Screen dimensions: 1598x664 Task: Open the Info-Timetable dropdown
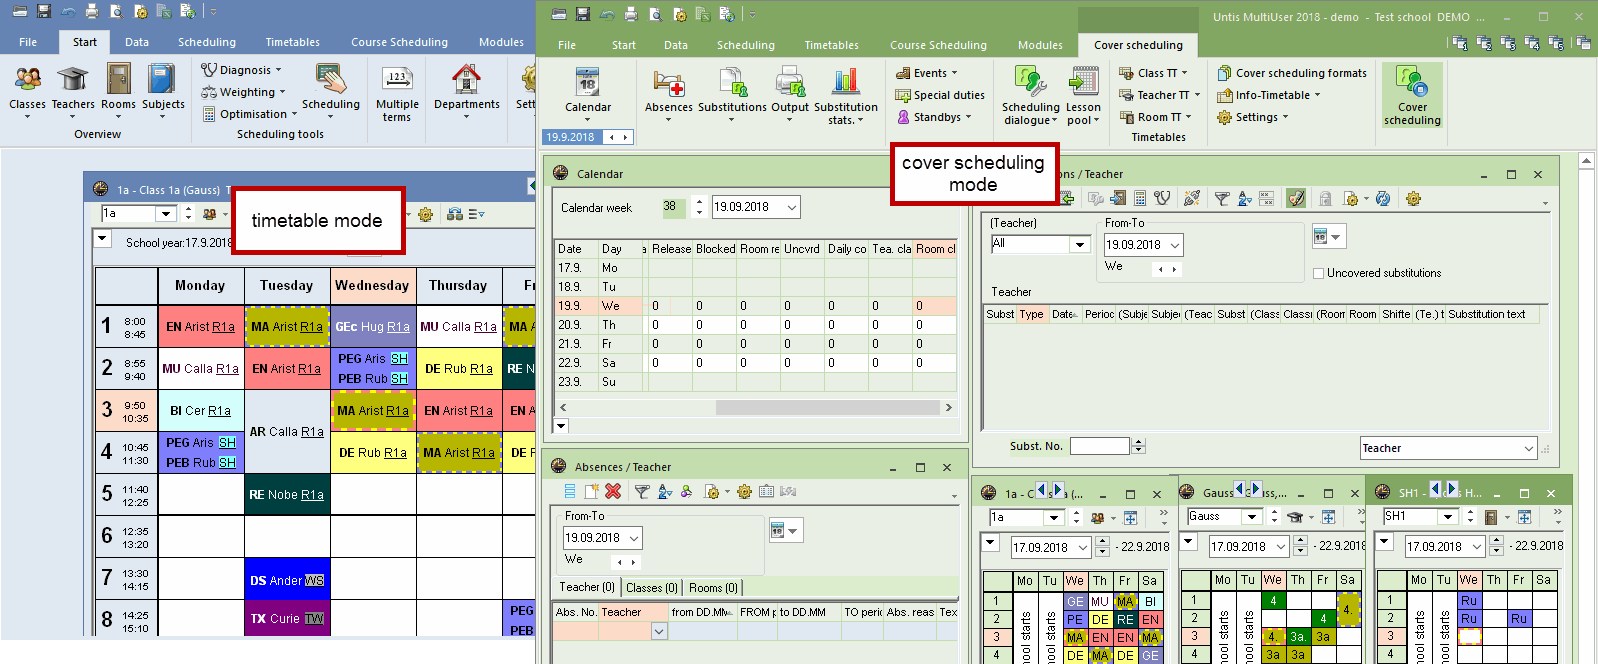pos(1269,95)
